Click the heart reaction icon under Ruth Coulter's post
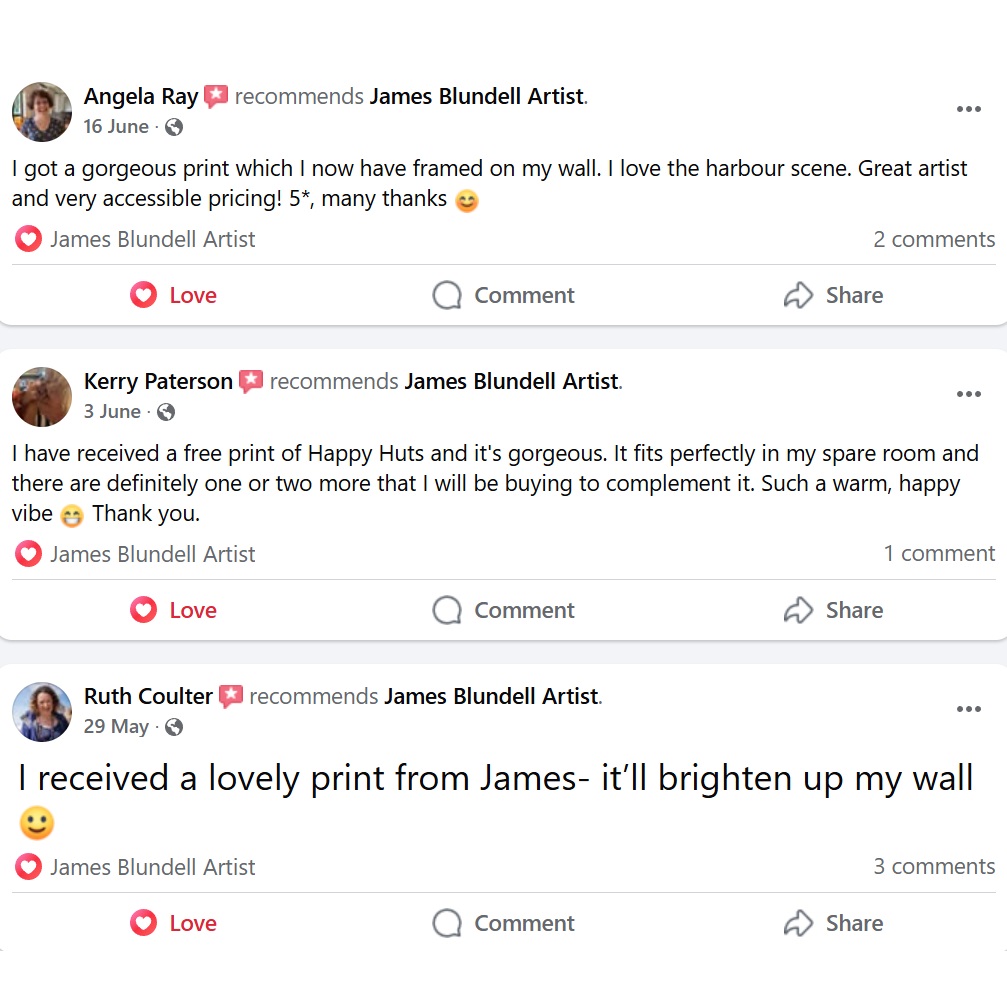Image resolution: width=1007 pixels, height=1000 pixels. tap(28, 867)
